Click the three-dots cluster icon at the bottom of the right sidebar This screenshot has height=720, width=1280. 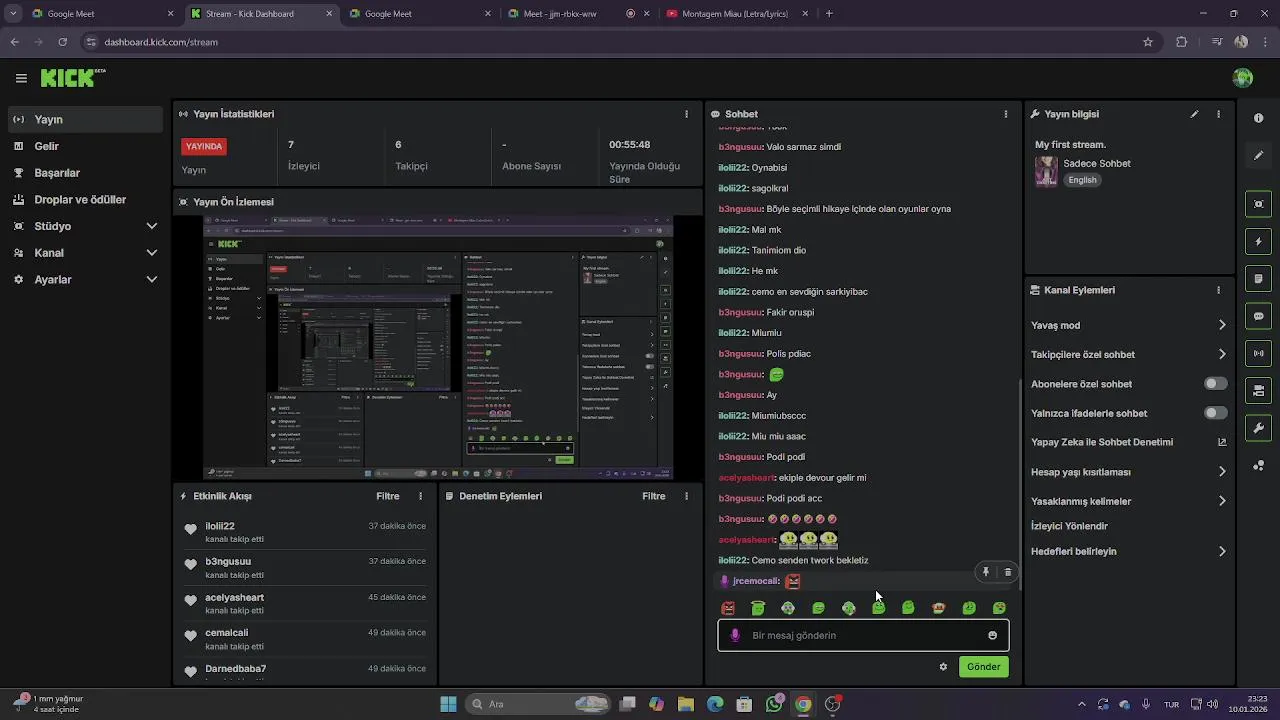click(x=1258, y=466)
